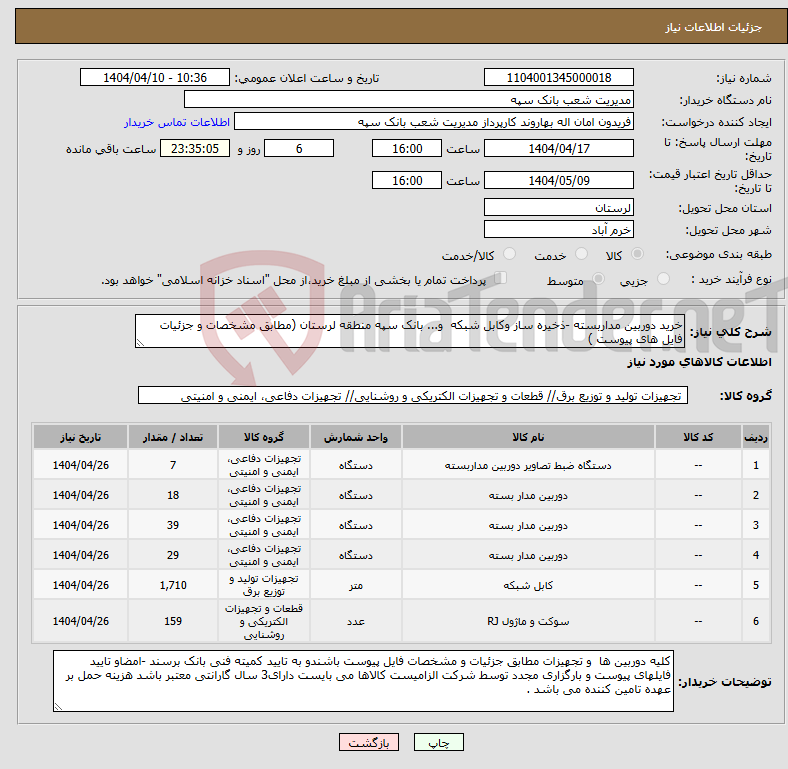
Task: Click the چاپ print button
Action: tap(438, 742)
